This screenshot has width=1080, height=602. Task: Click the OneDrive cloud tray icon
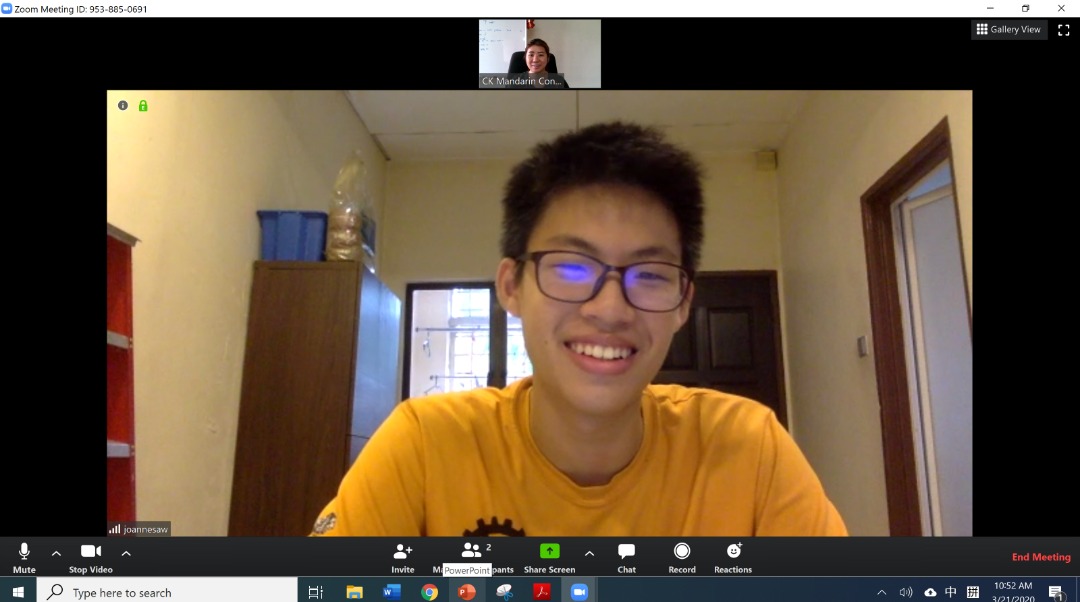[x=930, y=592]
